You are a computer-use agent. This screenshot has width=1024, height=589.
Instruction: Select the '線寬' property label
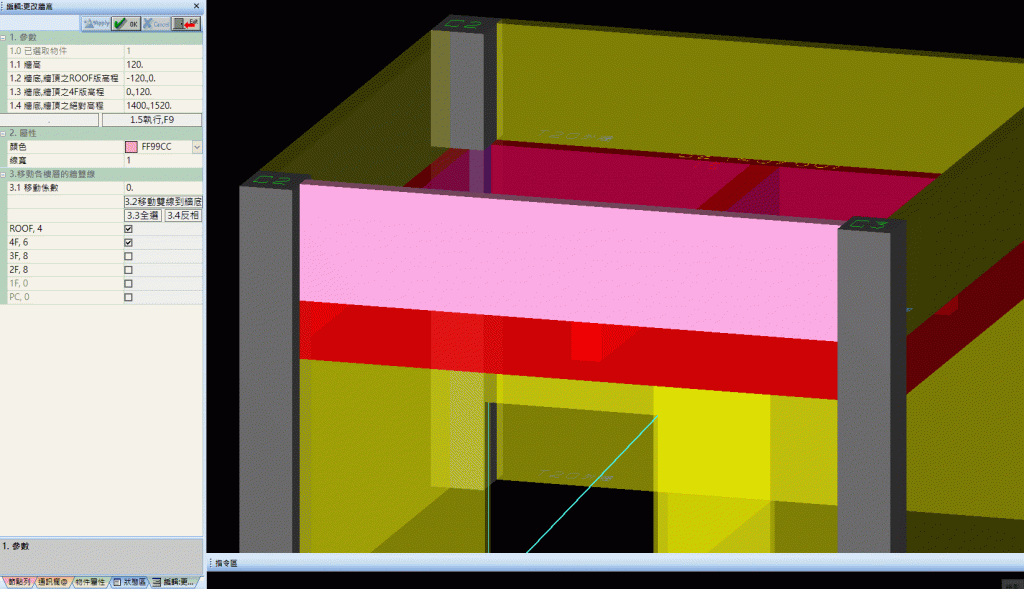click(x=18, y=161)
